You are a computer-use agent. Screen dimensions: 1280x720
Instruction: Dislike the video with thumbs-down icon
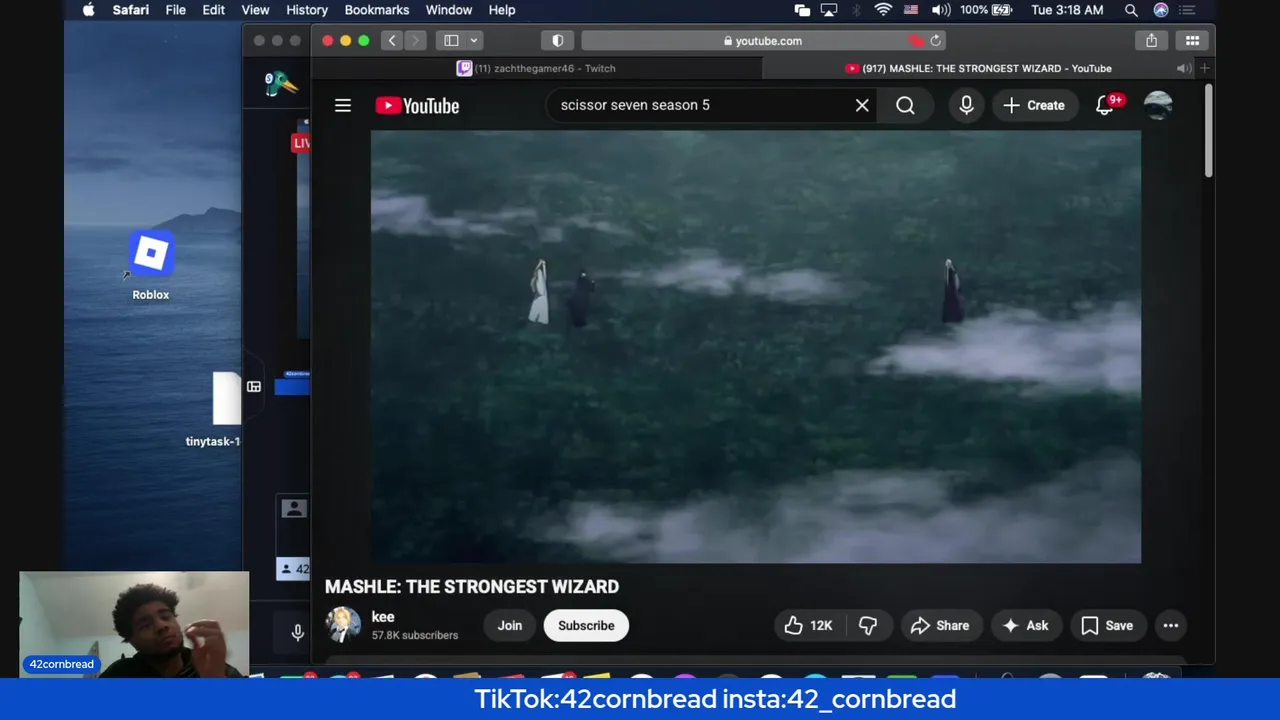click(x=868, y=625)
